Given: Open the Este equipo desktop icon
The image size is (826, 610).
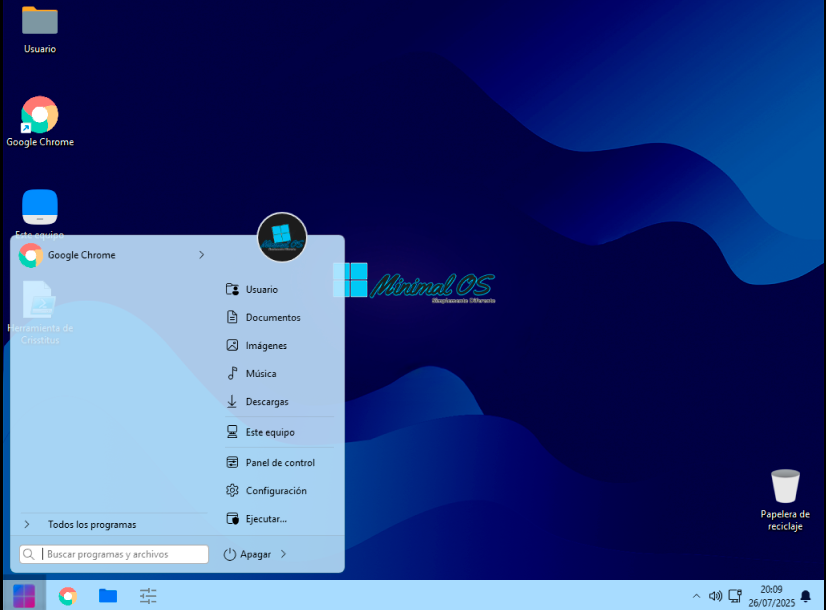Looking at the screenshot, I should 40,214.
